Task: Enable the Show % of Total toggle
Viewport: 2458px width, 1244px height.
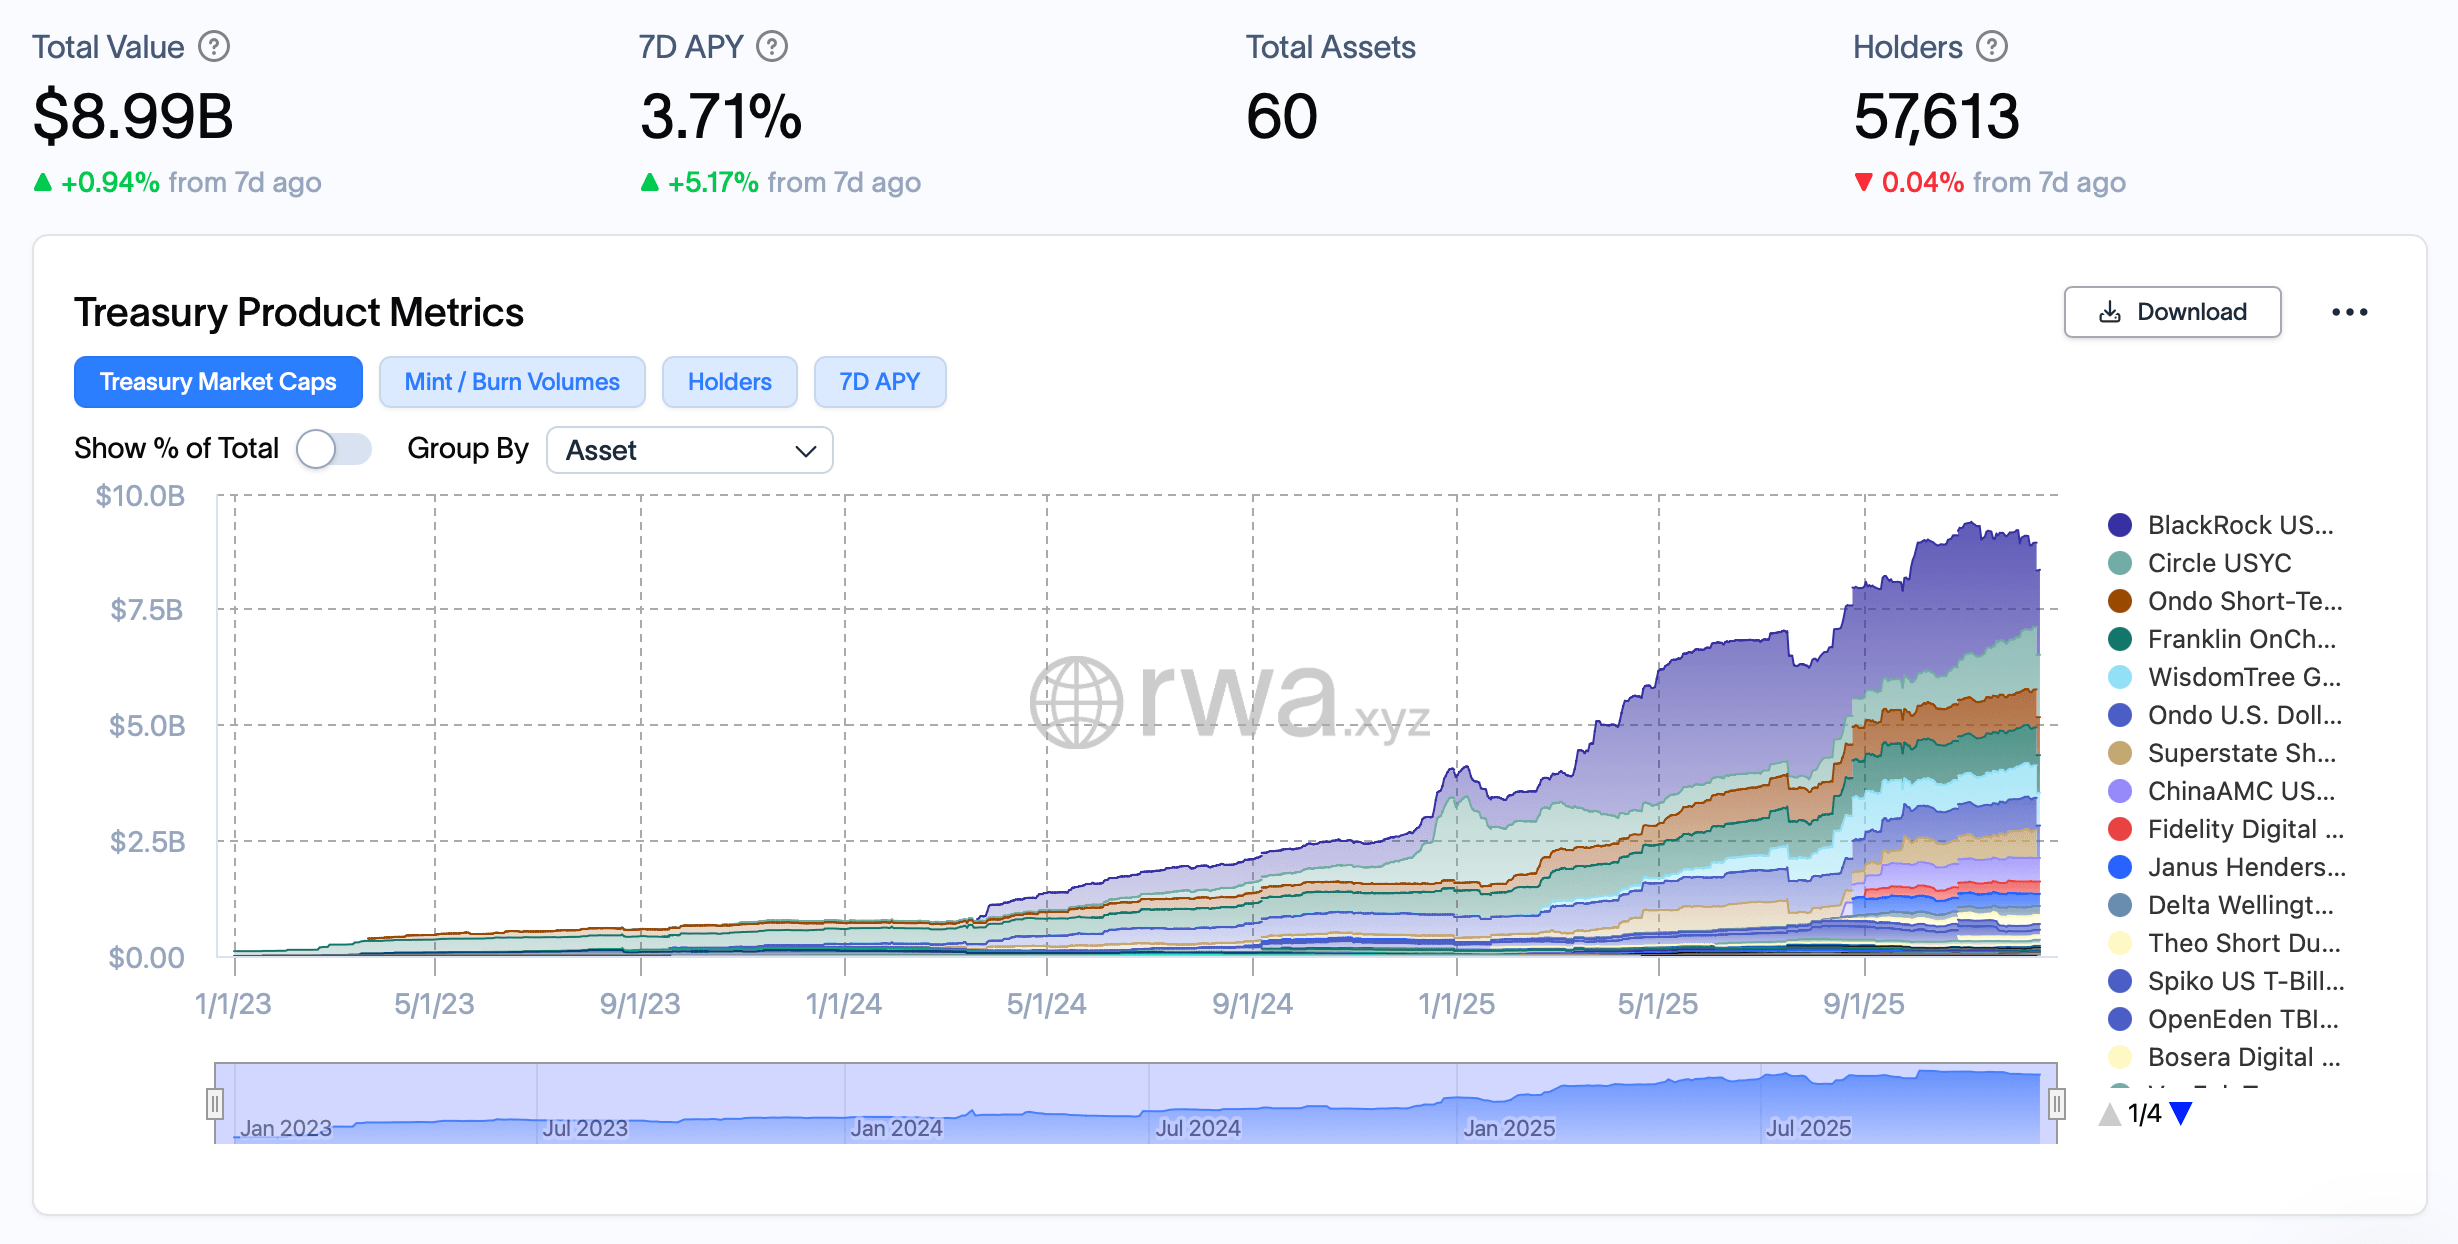Action: 334,450
